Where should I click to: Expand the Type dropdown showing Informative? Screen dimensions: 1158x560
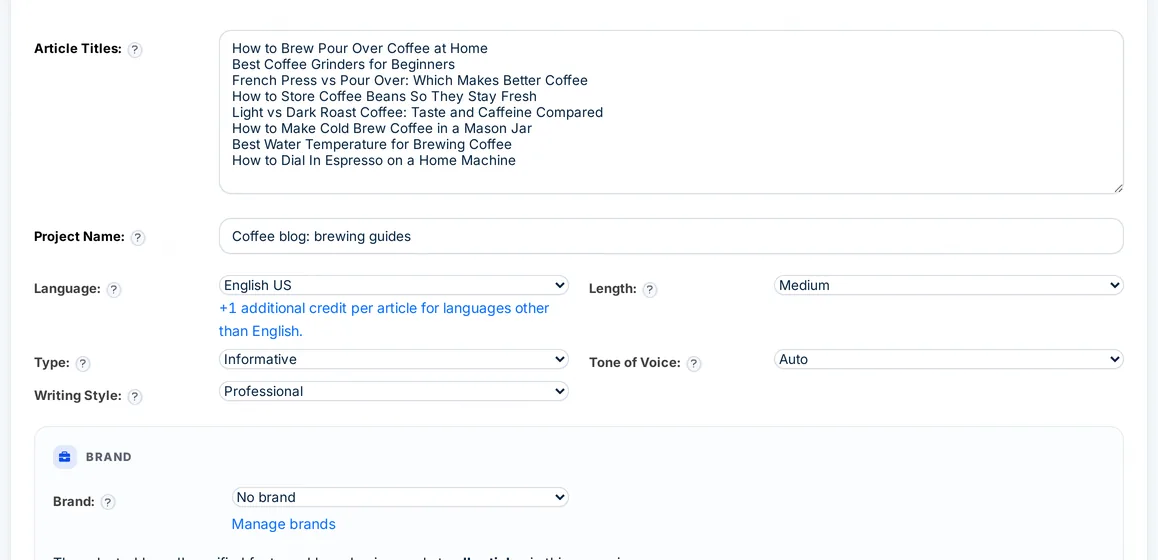pos(394,359)
